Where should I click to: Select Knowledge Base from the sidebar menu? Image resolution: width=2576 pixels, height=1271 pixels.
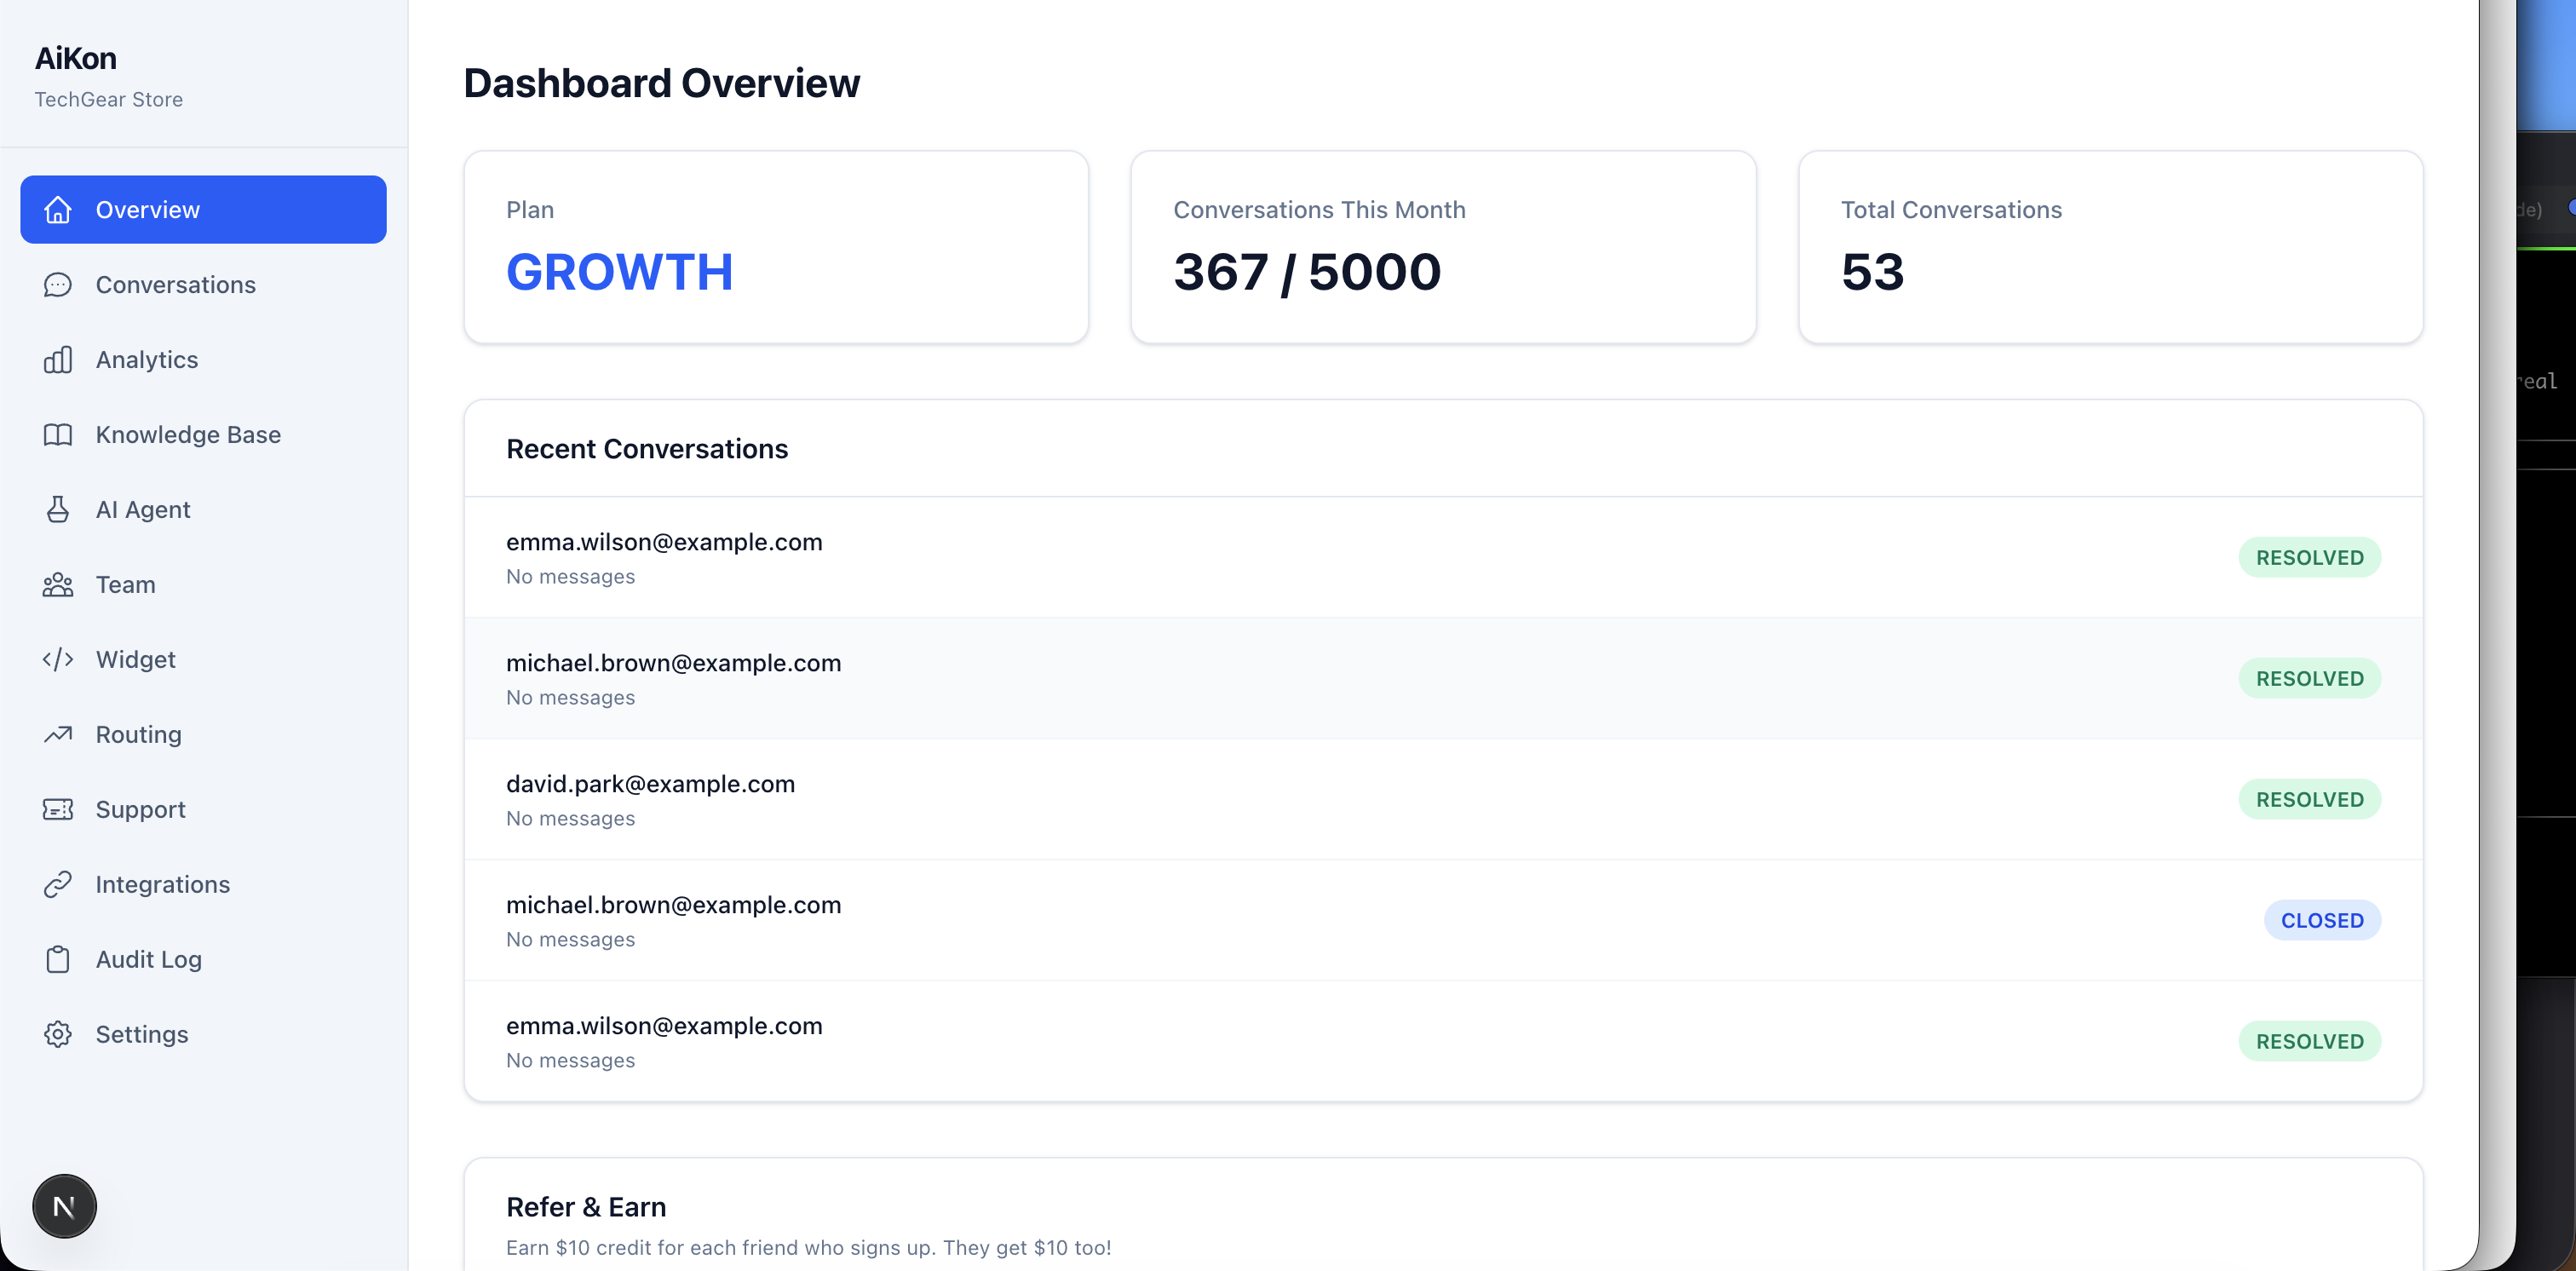pos(188,435)
